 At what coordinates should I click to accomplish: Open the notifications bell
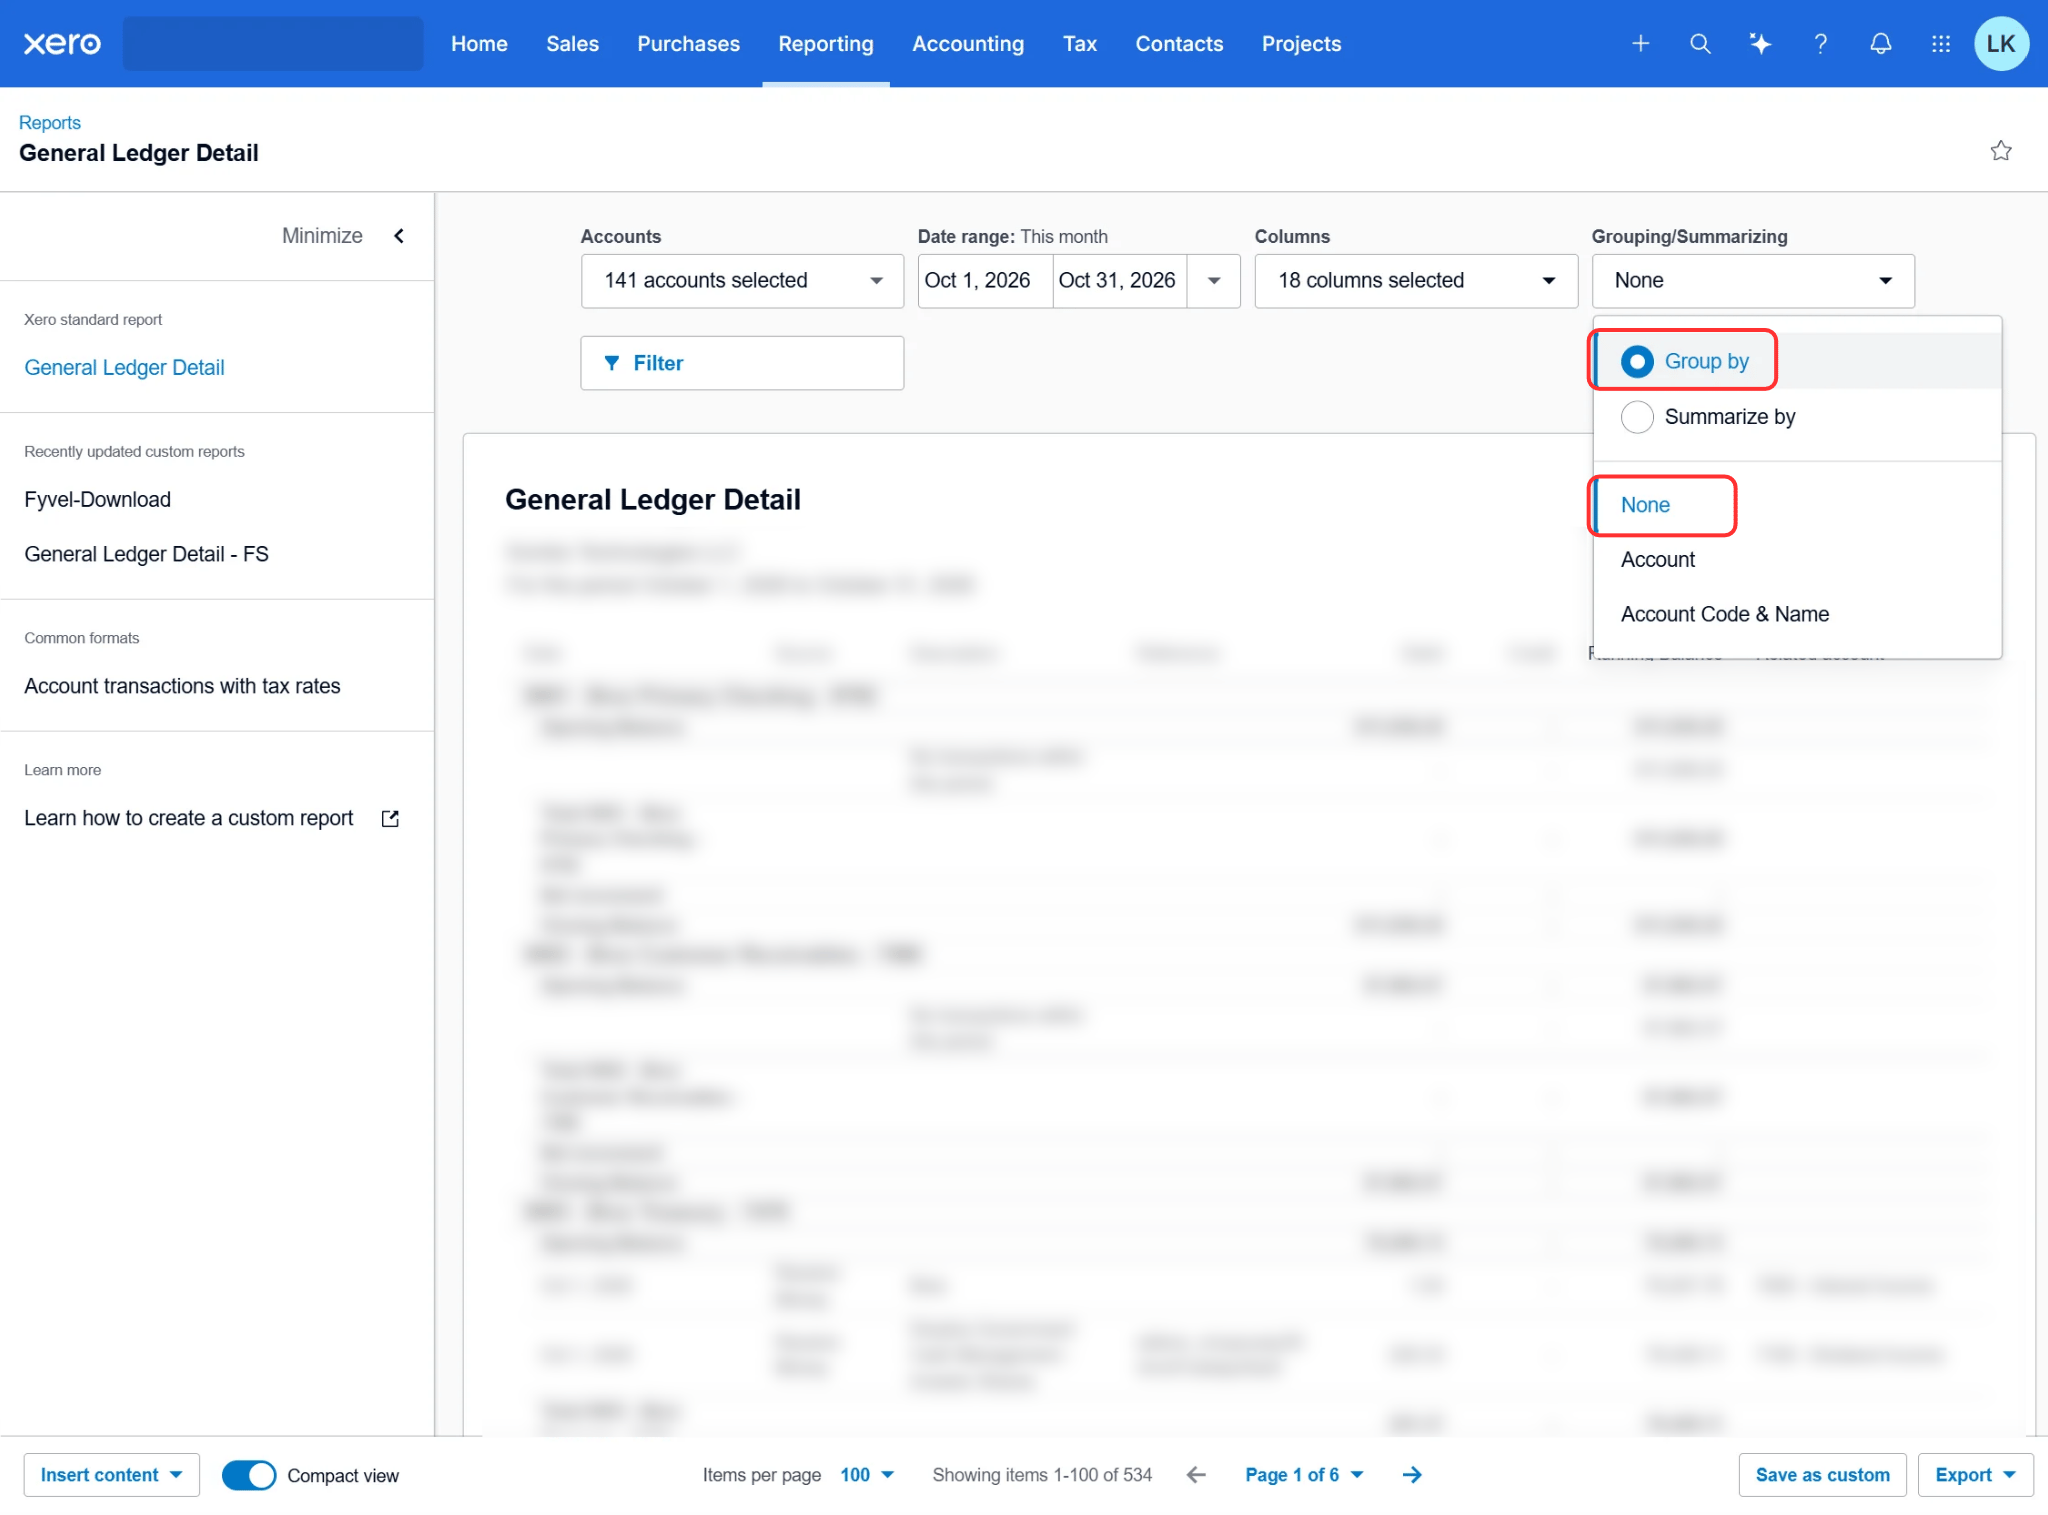(x=1880, y=44)
